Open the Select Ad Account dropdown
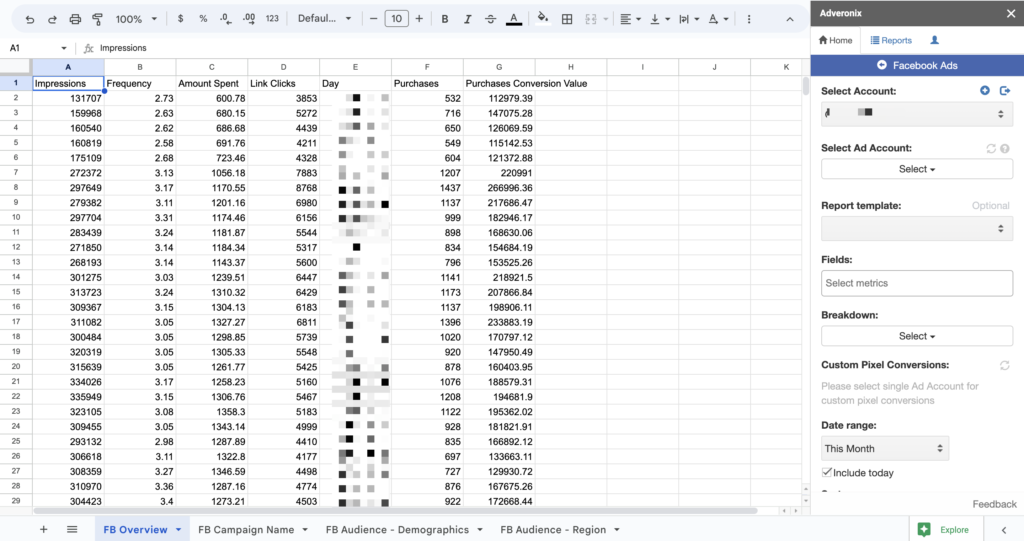 click(x=917, y=169)
